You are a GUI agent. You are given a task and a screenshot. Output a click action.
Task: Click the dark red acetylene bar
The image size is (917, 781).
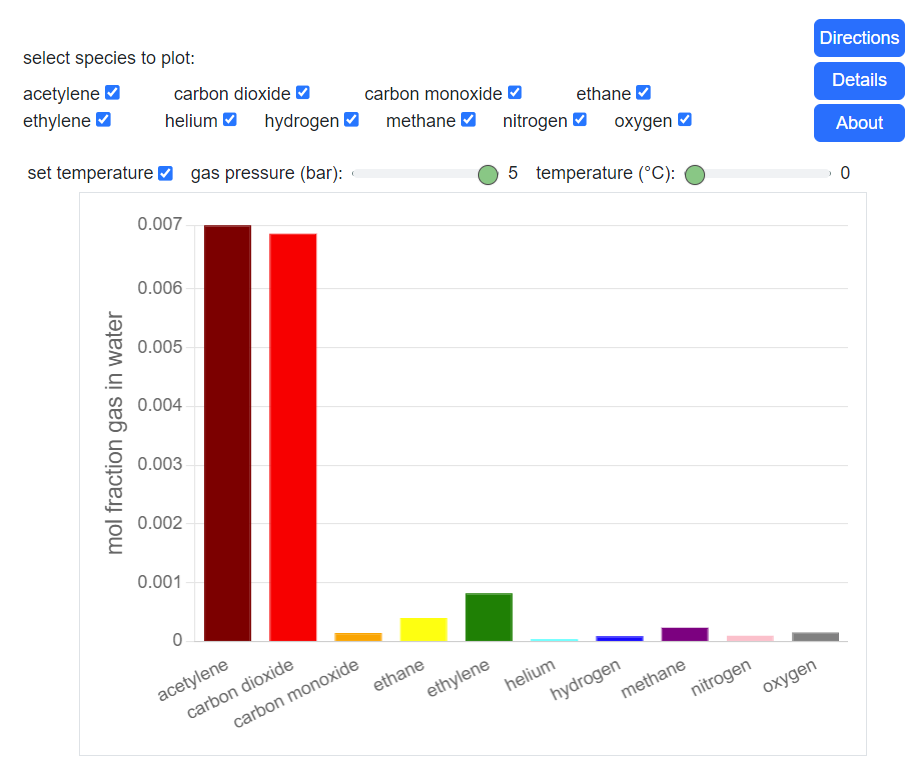[228, 432]
